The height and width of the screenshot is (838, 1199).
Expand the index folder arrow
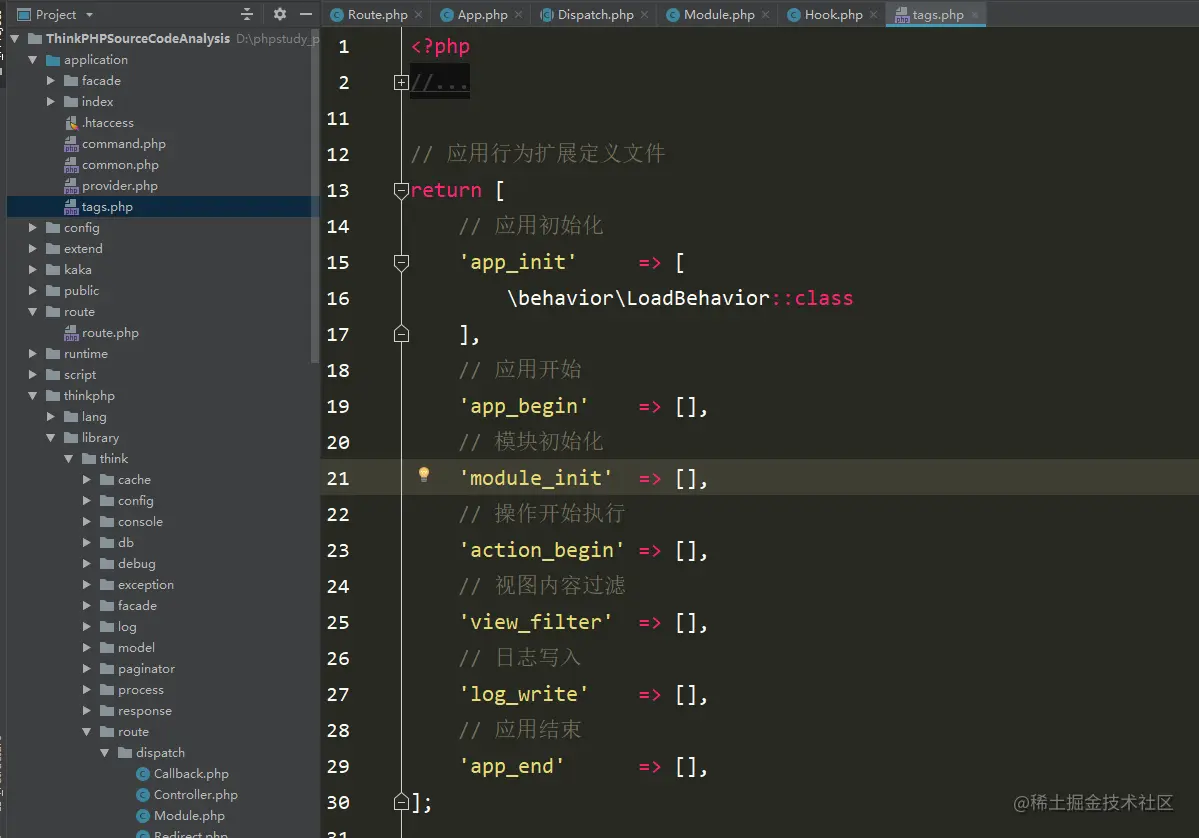(50, 102)
